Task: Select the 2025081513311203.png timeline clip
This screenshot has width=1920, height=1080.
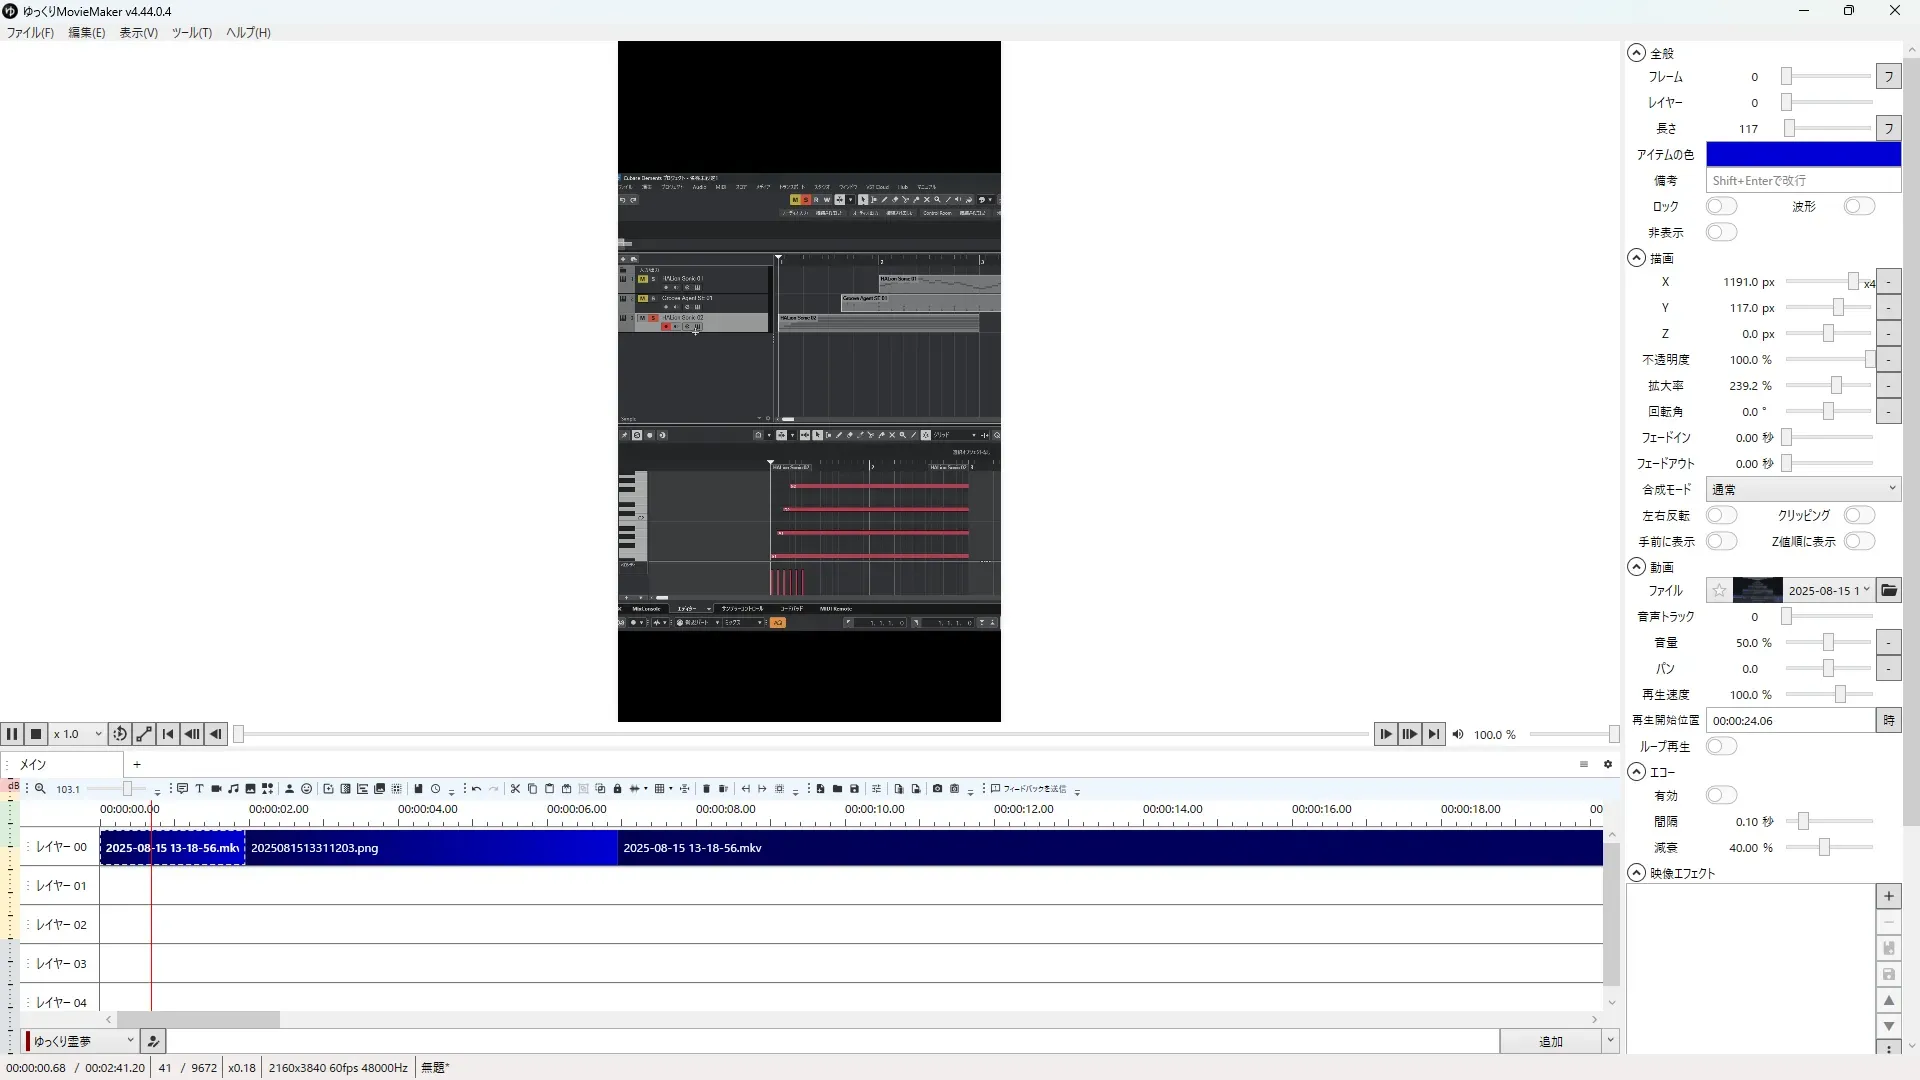Action: coord(430,848)
